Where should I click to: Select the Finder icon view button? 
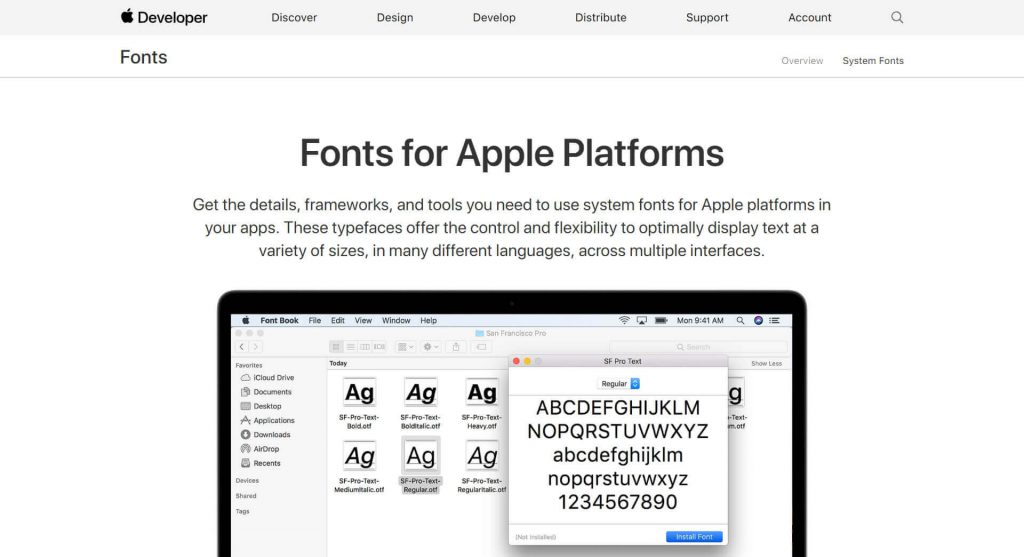click(x=336, y=347)
